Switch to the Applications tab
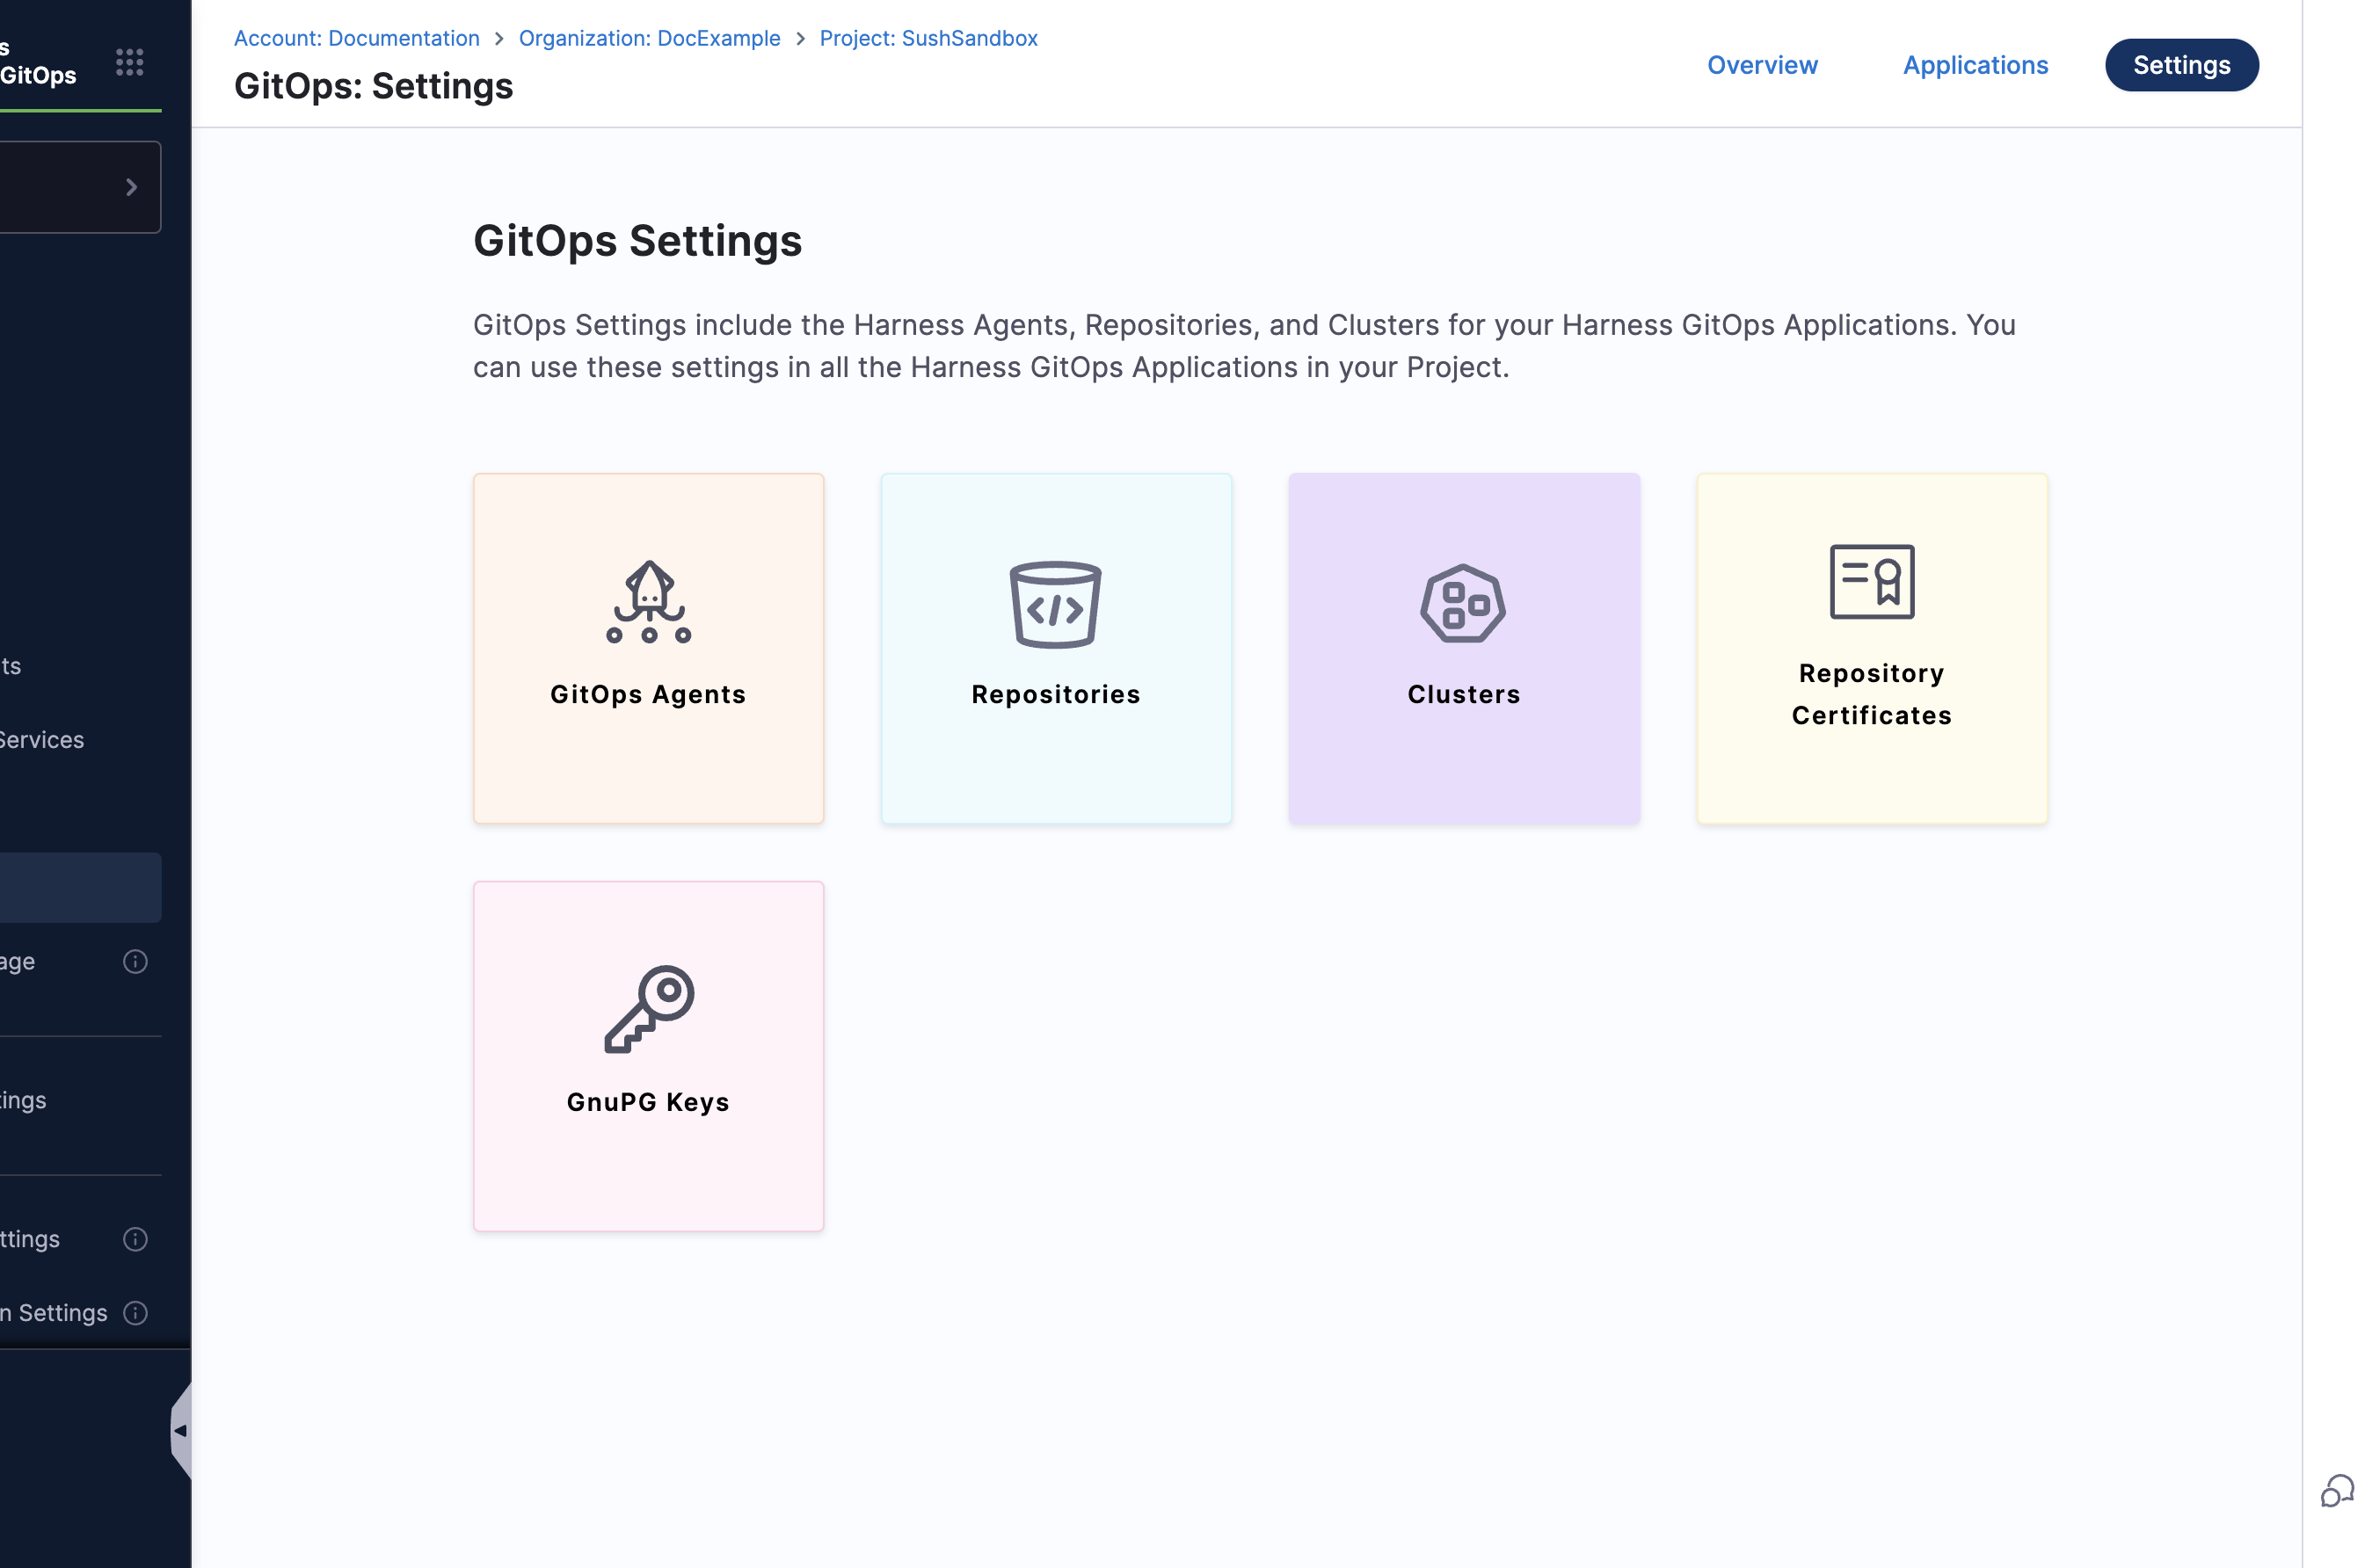The height and width of the screenshot is (1568, 2372). (1975, 65)
